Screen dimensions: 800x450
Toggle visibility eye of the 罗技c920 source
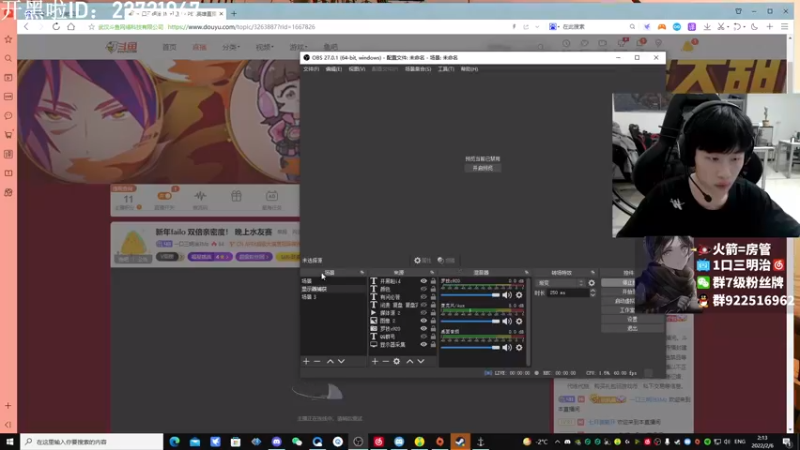click(x=423, y=329)
